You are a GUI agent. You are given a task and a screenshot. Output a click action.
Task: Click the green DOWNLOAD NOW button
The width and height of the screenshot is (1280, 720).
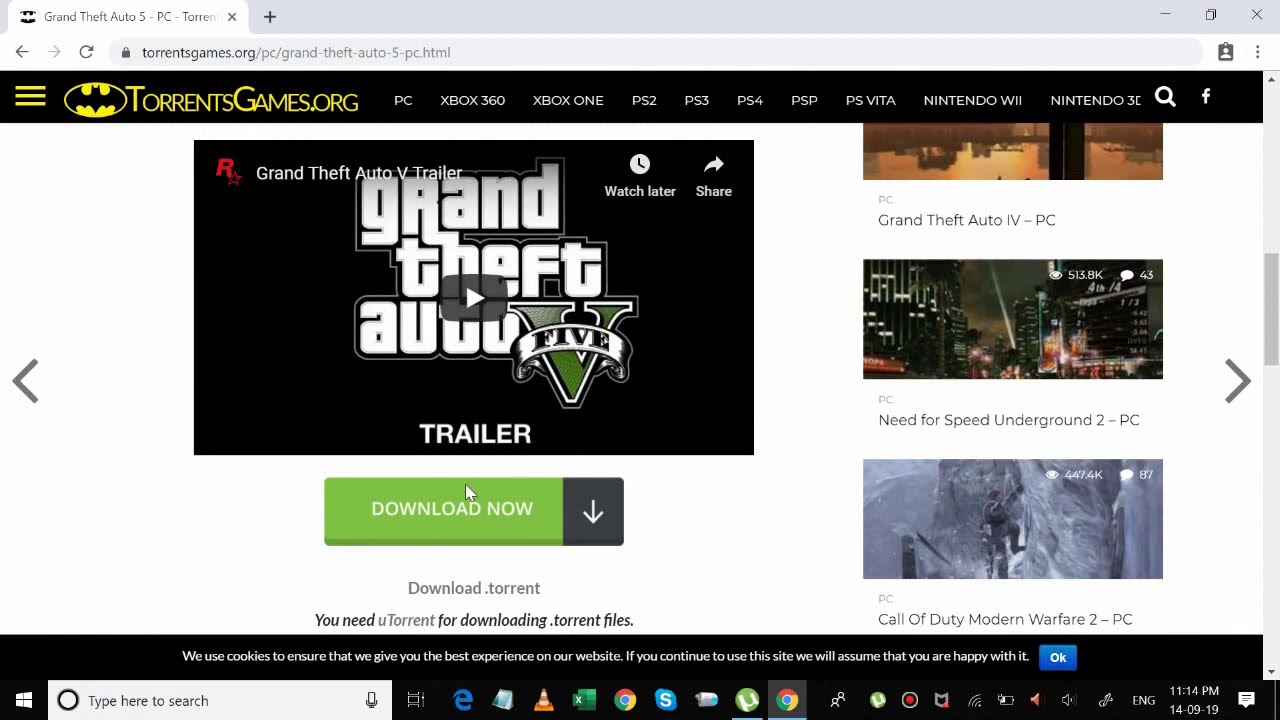click(x=444, y=511)
